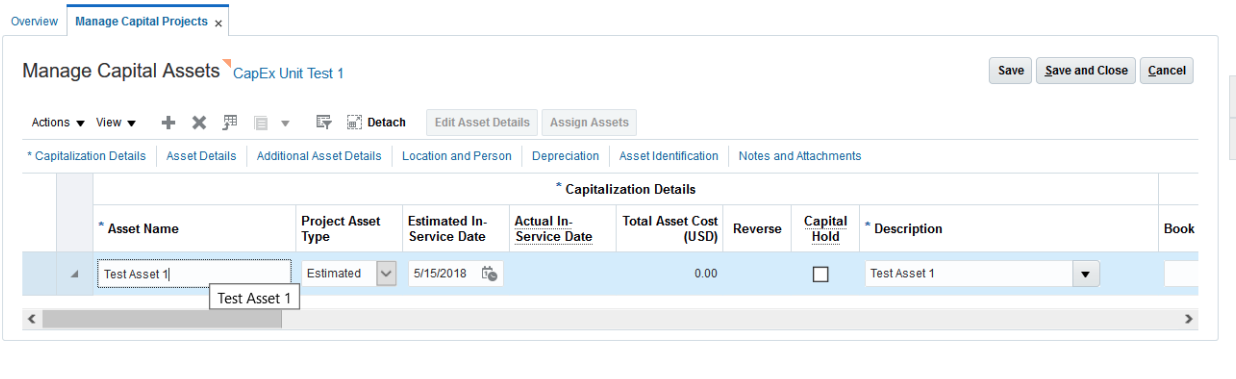This screenshot has width=1236, height=379.
Task: Expand the Description dropdown arrow
Action: [1086, 273]
